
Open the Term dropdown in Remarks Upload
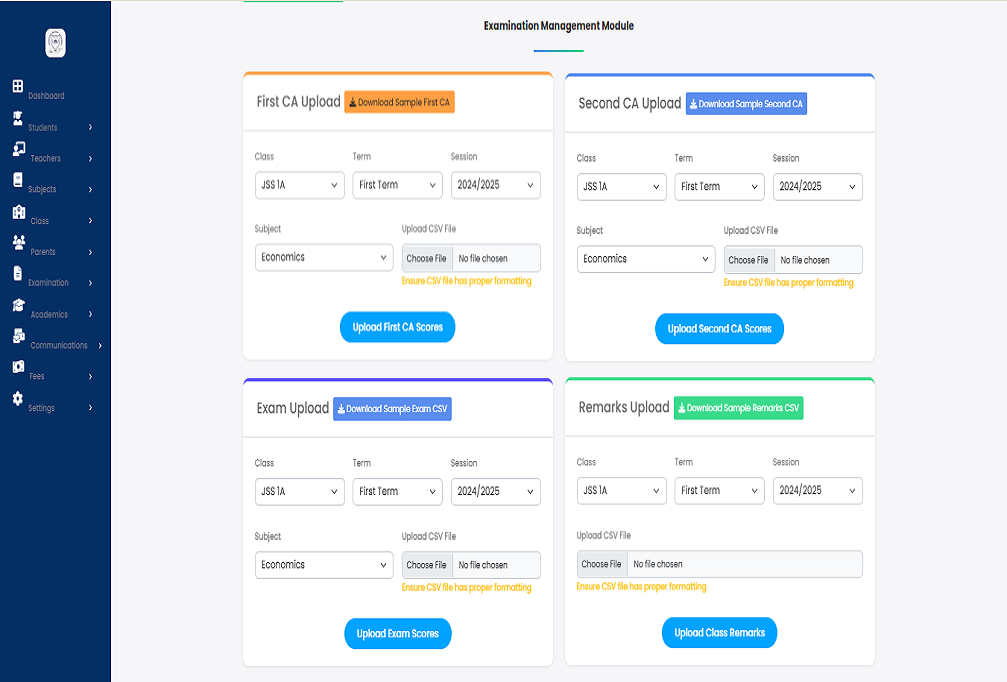coord(719,490)
